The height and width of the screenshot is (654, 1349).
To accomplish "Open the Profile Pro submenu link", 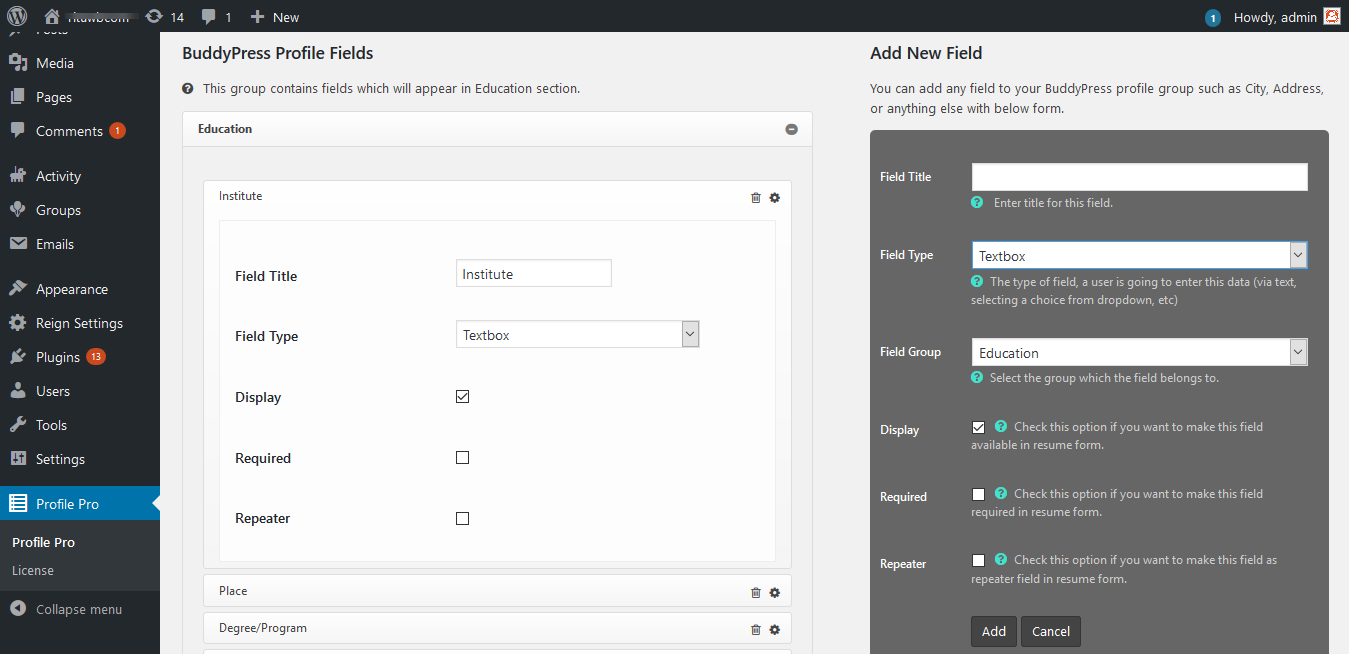I will pos(43,542).
